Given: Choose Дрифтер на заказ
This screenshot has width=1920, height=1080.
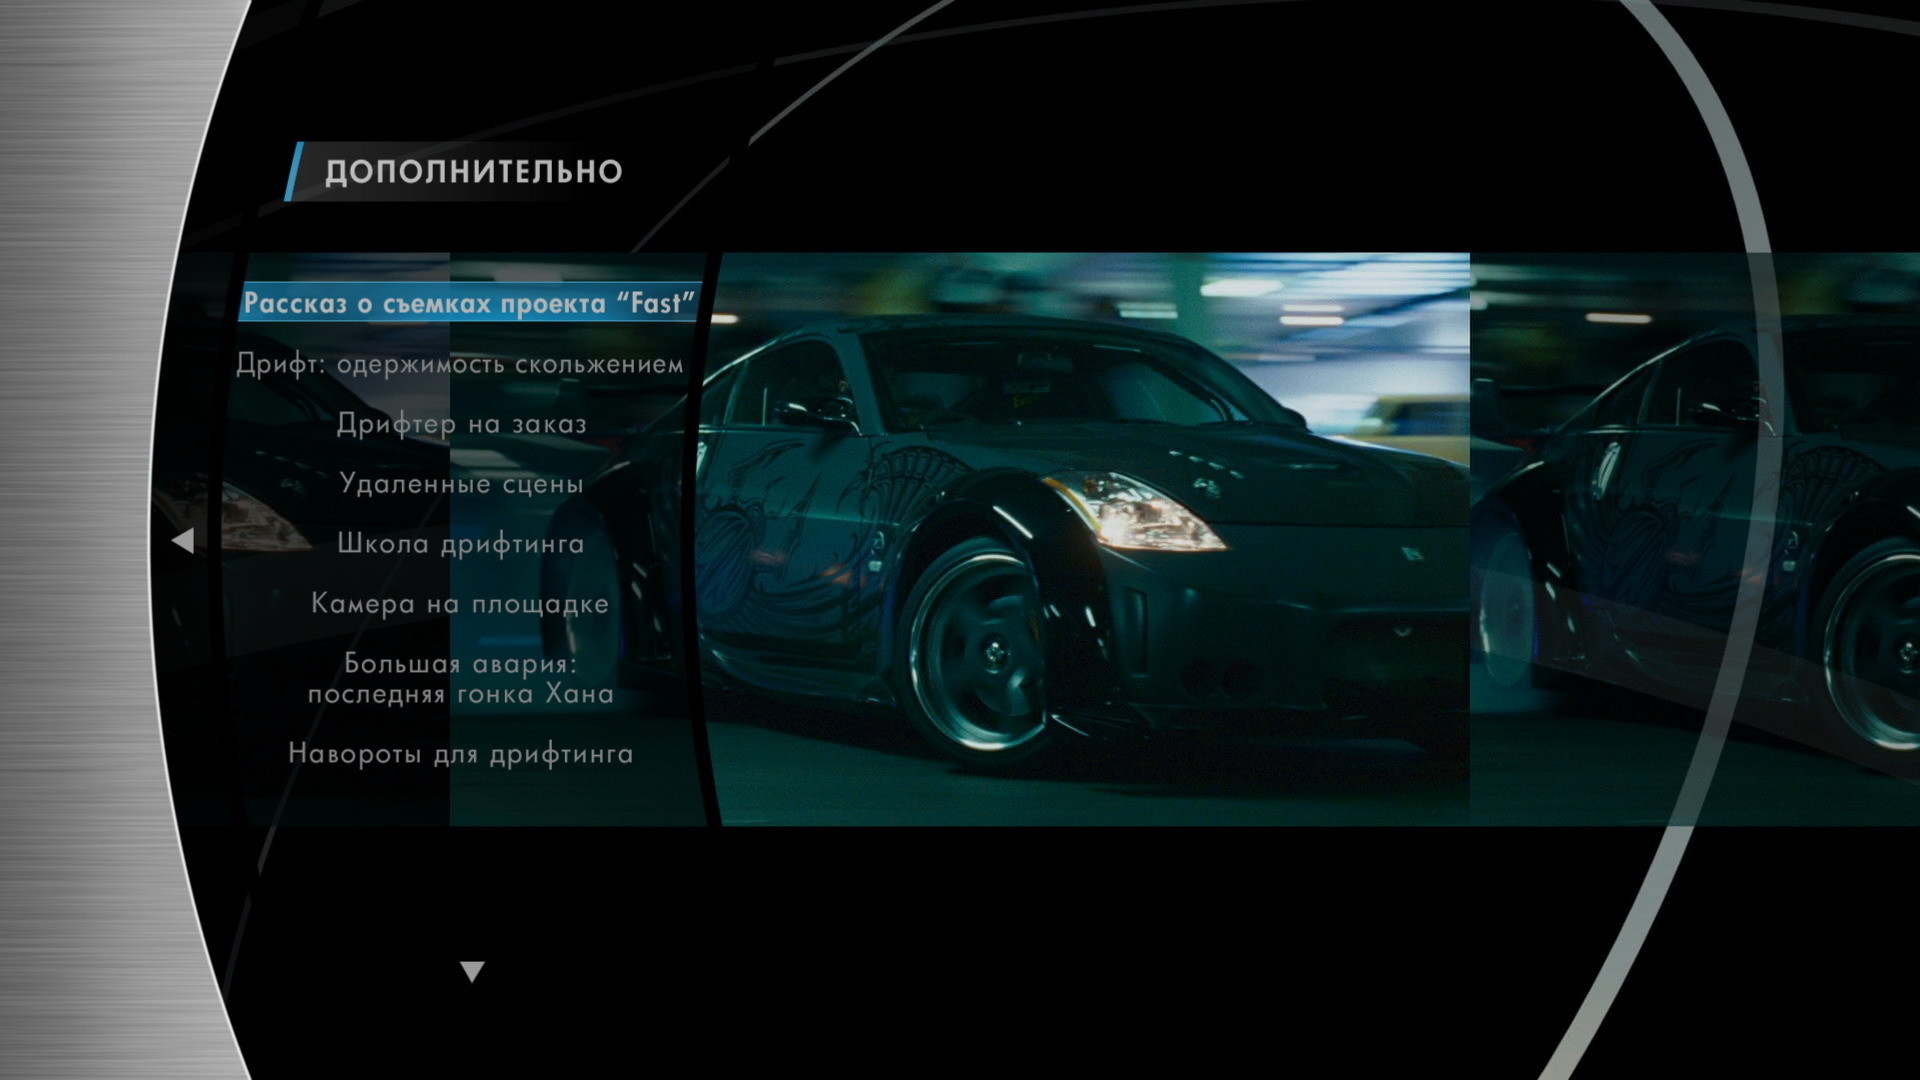Looking at the screenshot, I should (461, 424).
